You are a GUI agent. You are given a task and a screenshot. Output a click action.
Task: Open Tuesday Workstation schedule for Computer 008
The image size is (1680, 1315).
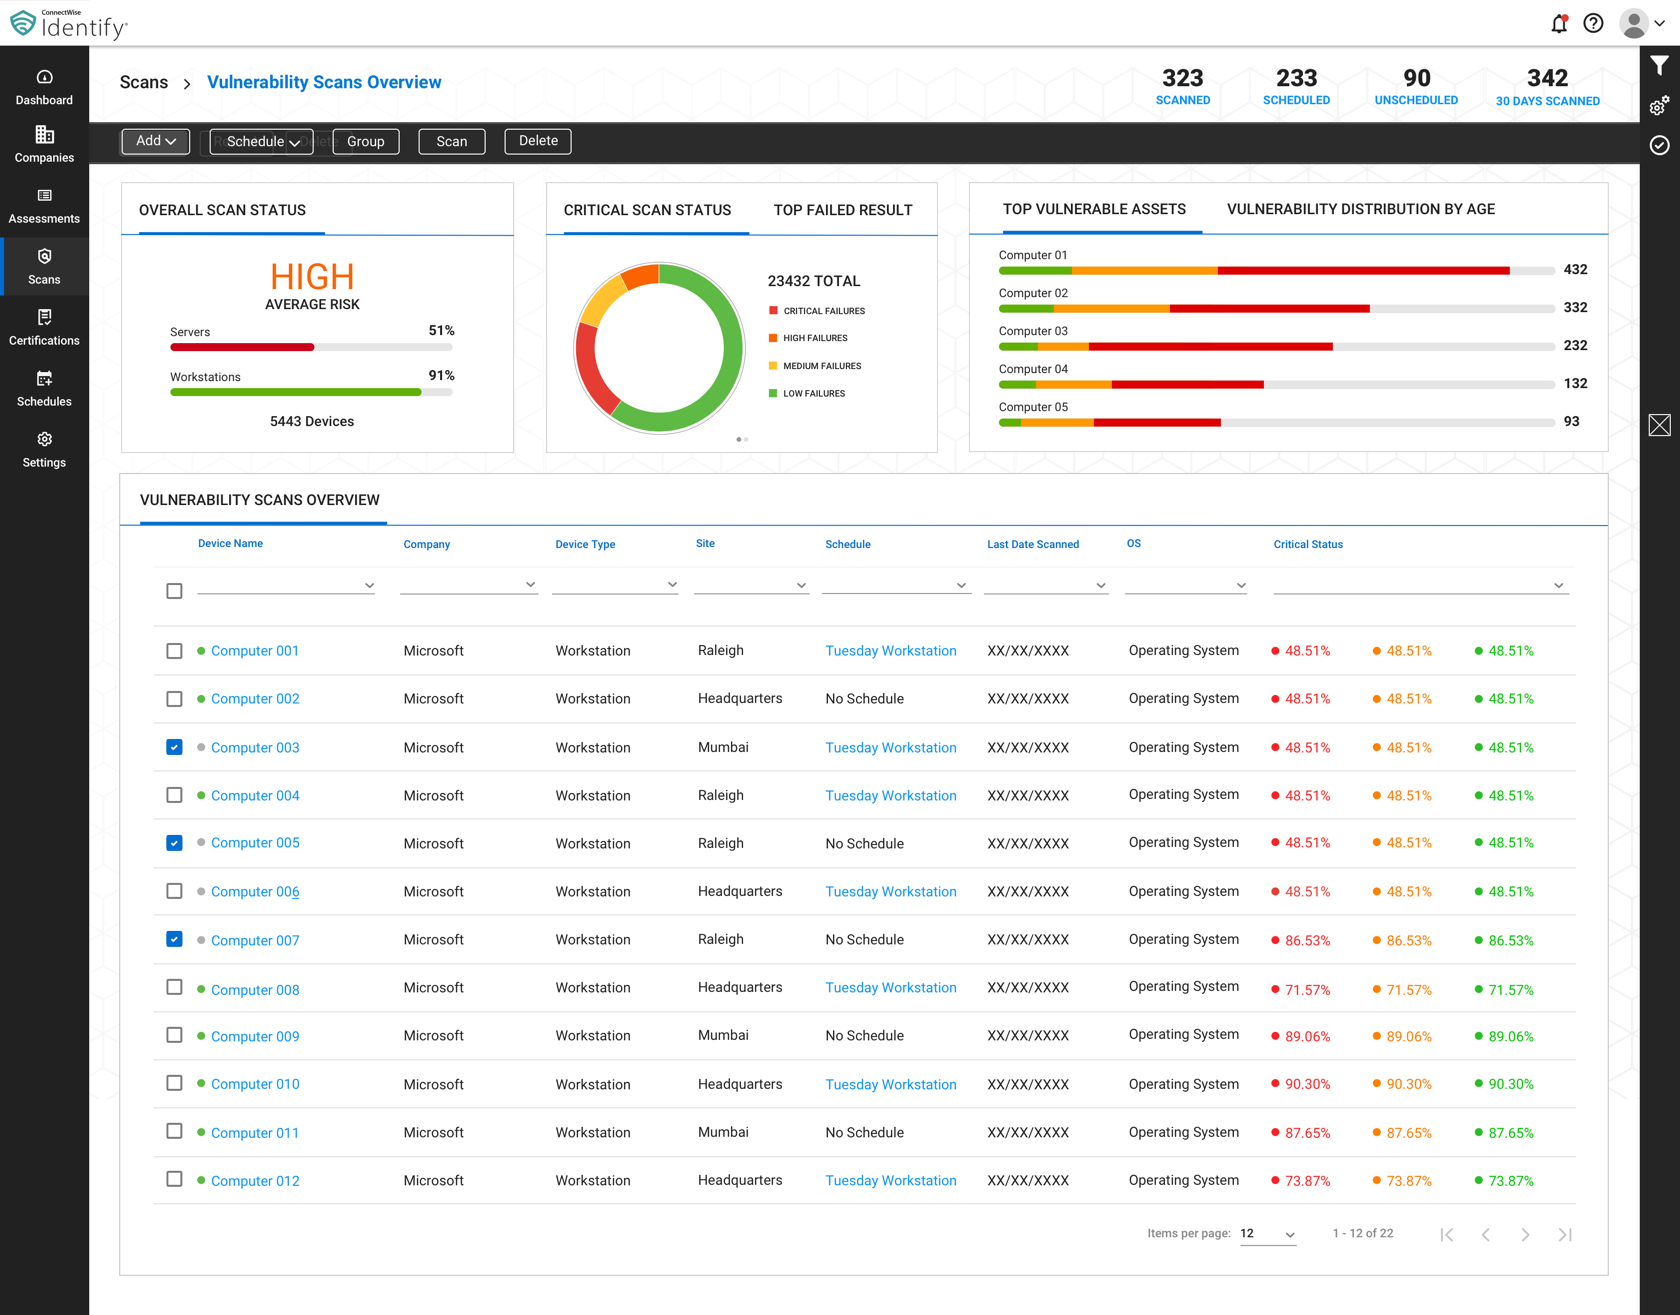click(891, 987)
